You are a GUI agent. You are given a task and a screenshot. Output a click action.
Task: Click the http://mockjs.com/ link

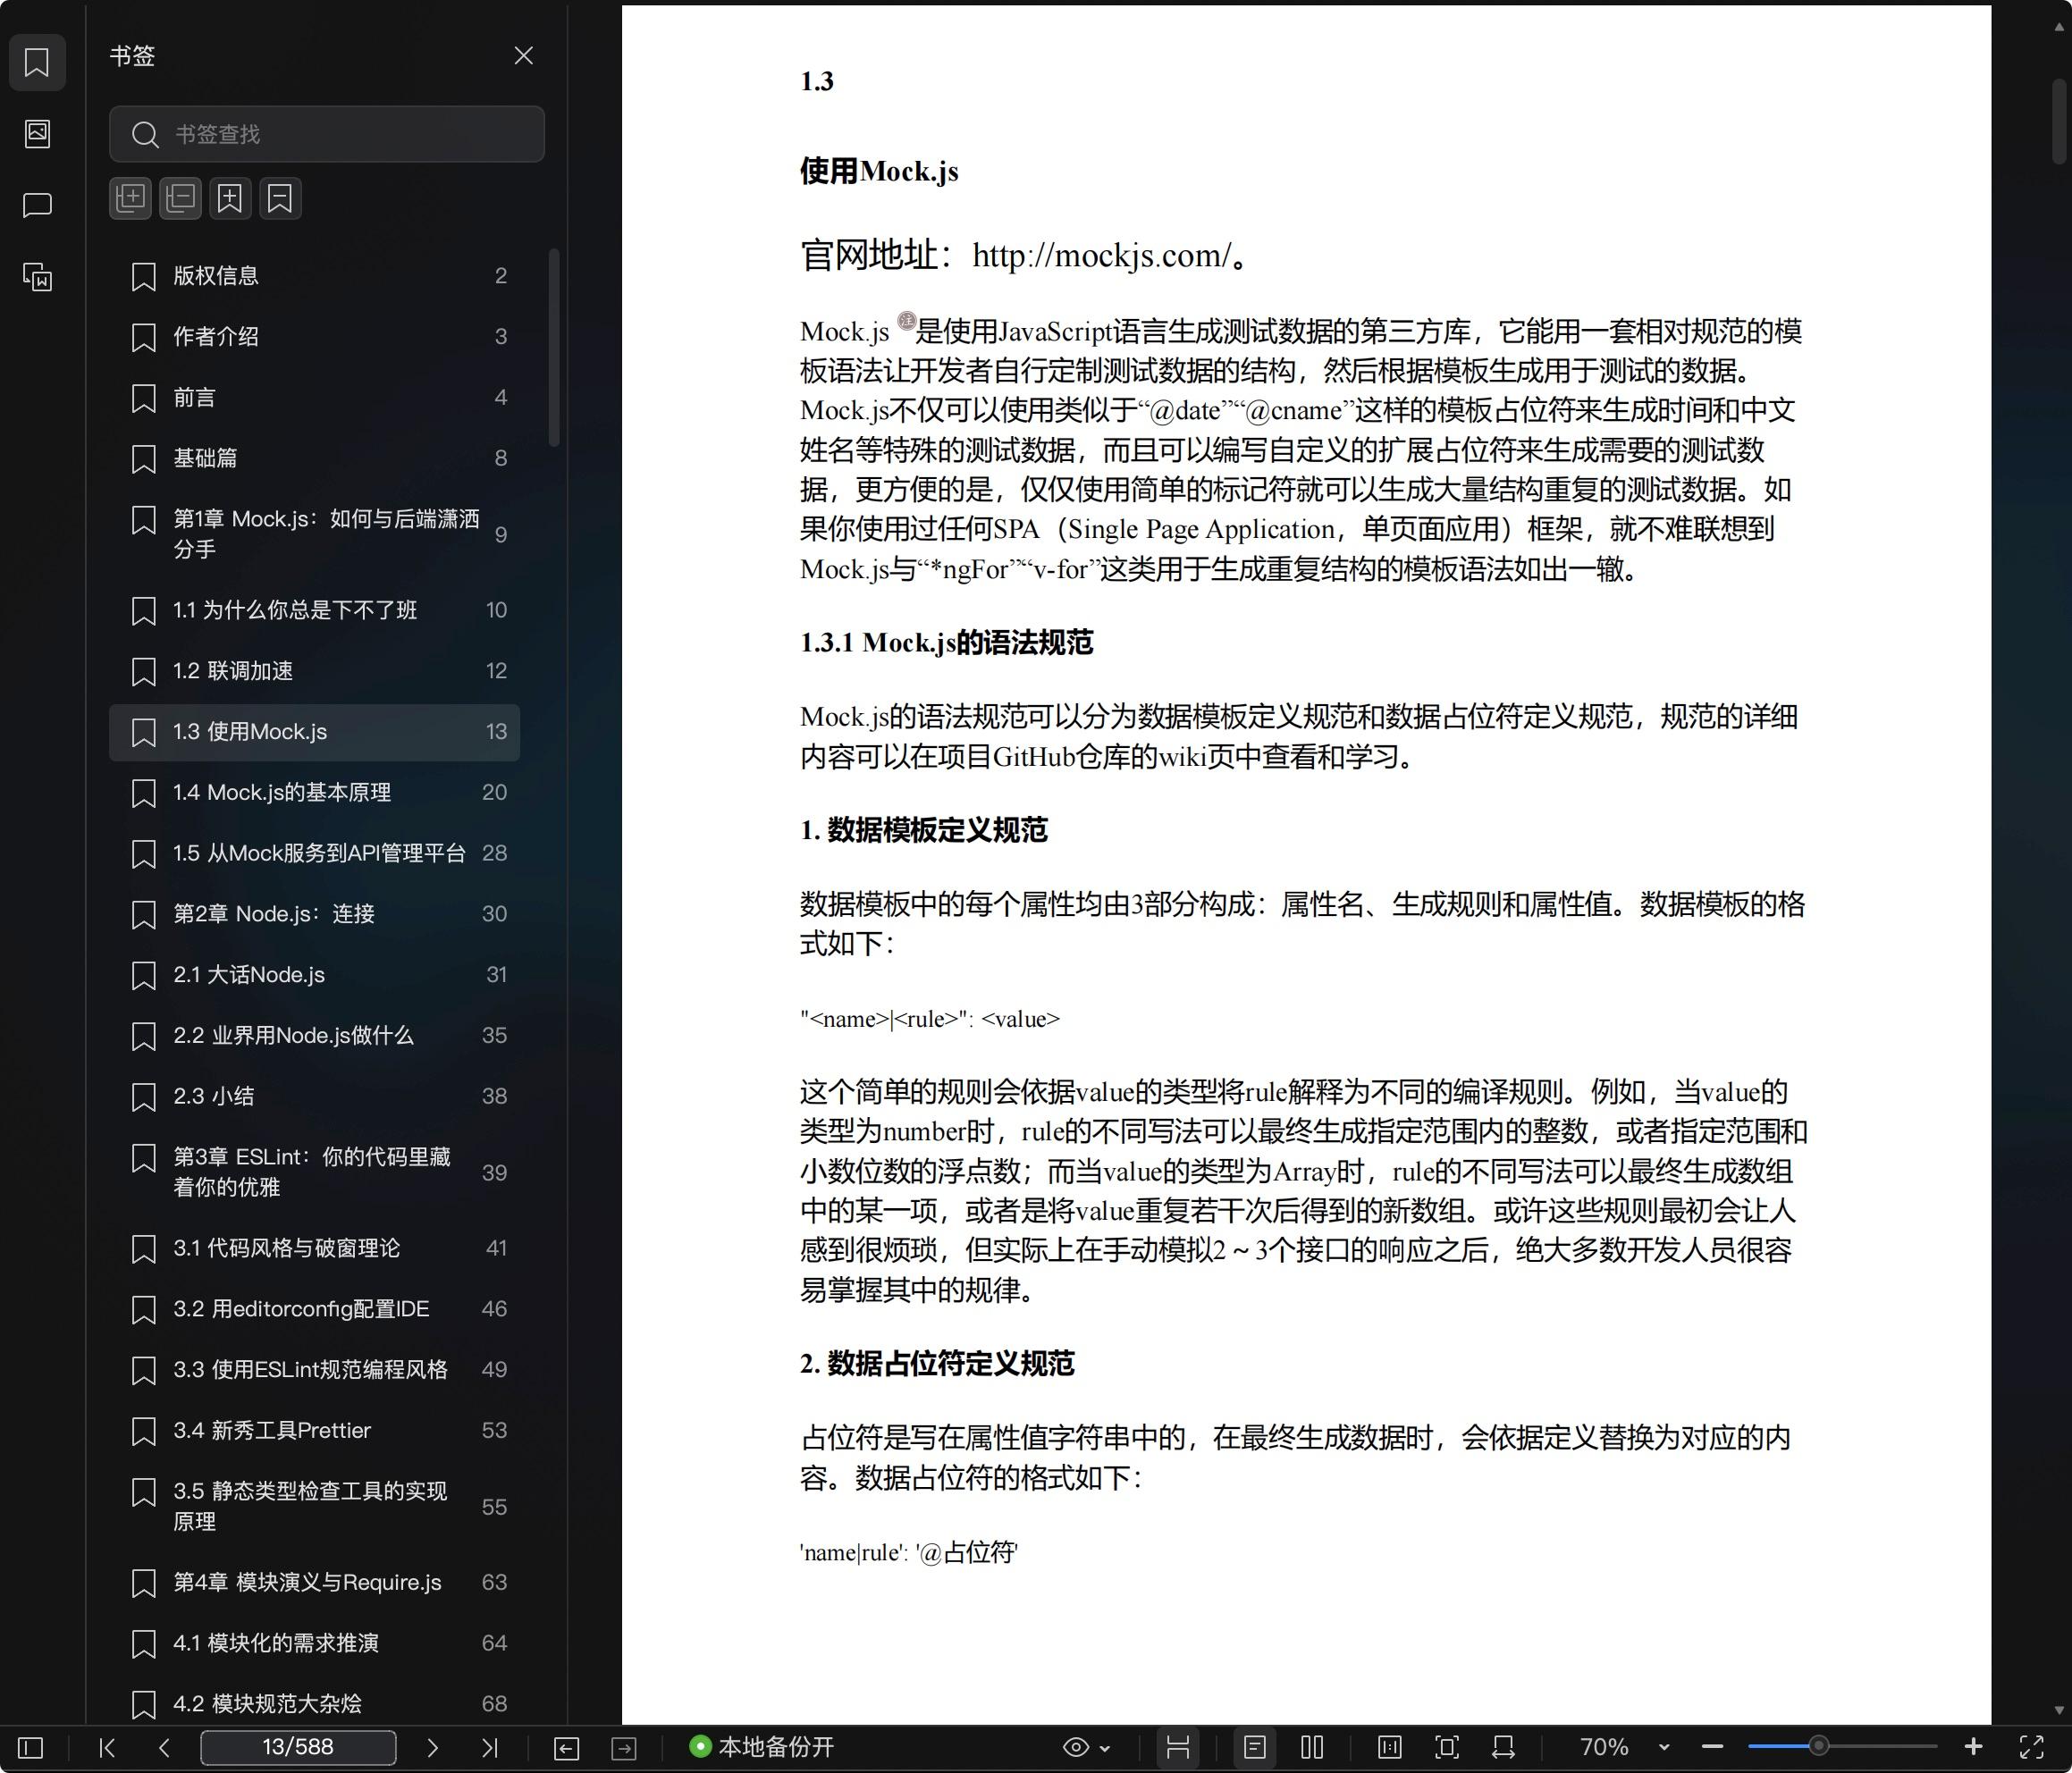[1101, 256]
